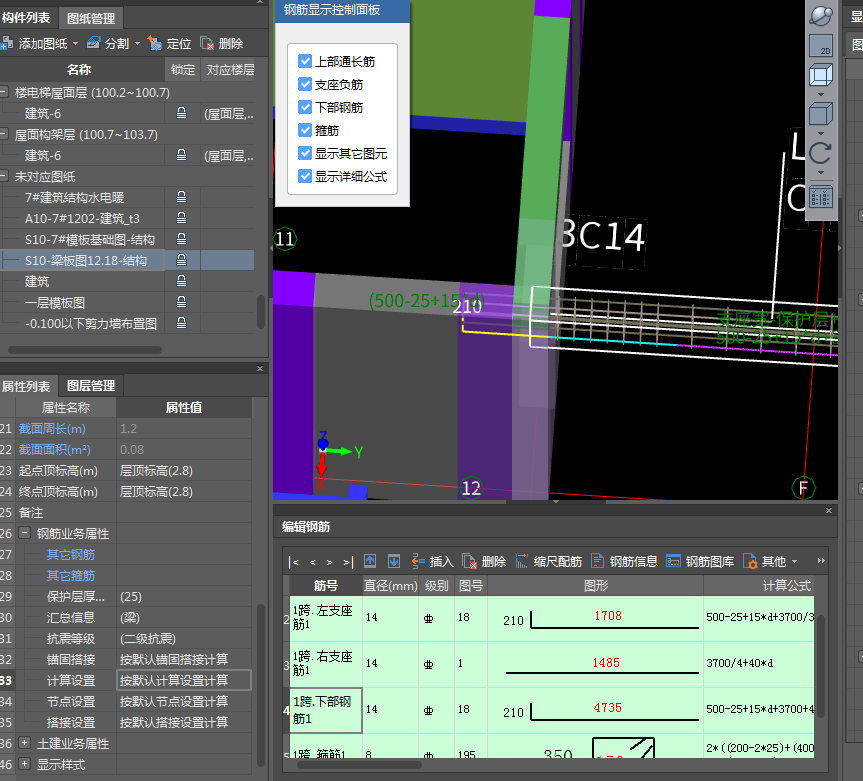
Task: Collapse 屋面构架层 tree node
Action: click(4, 134)
